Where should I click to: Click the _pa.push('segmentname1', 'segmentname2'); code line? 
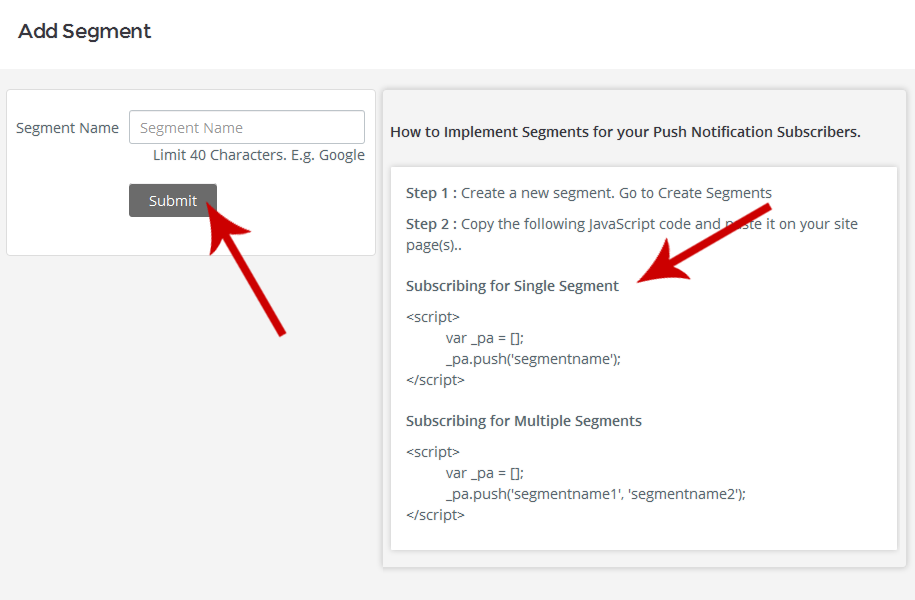[x=595, y=494]
